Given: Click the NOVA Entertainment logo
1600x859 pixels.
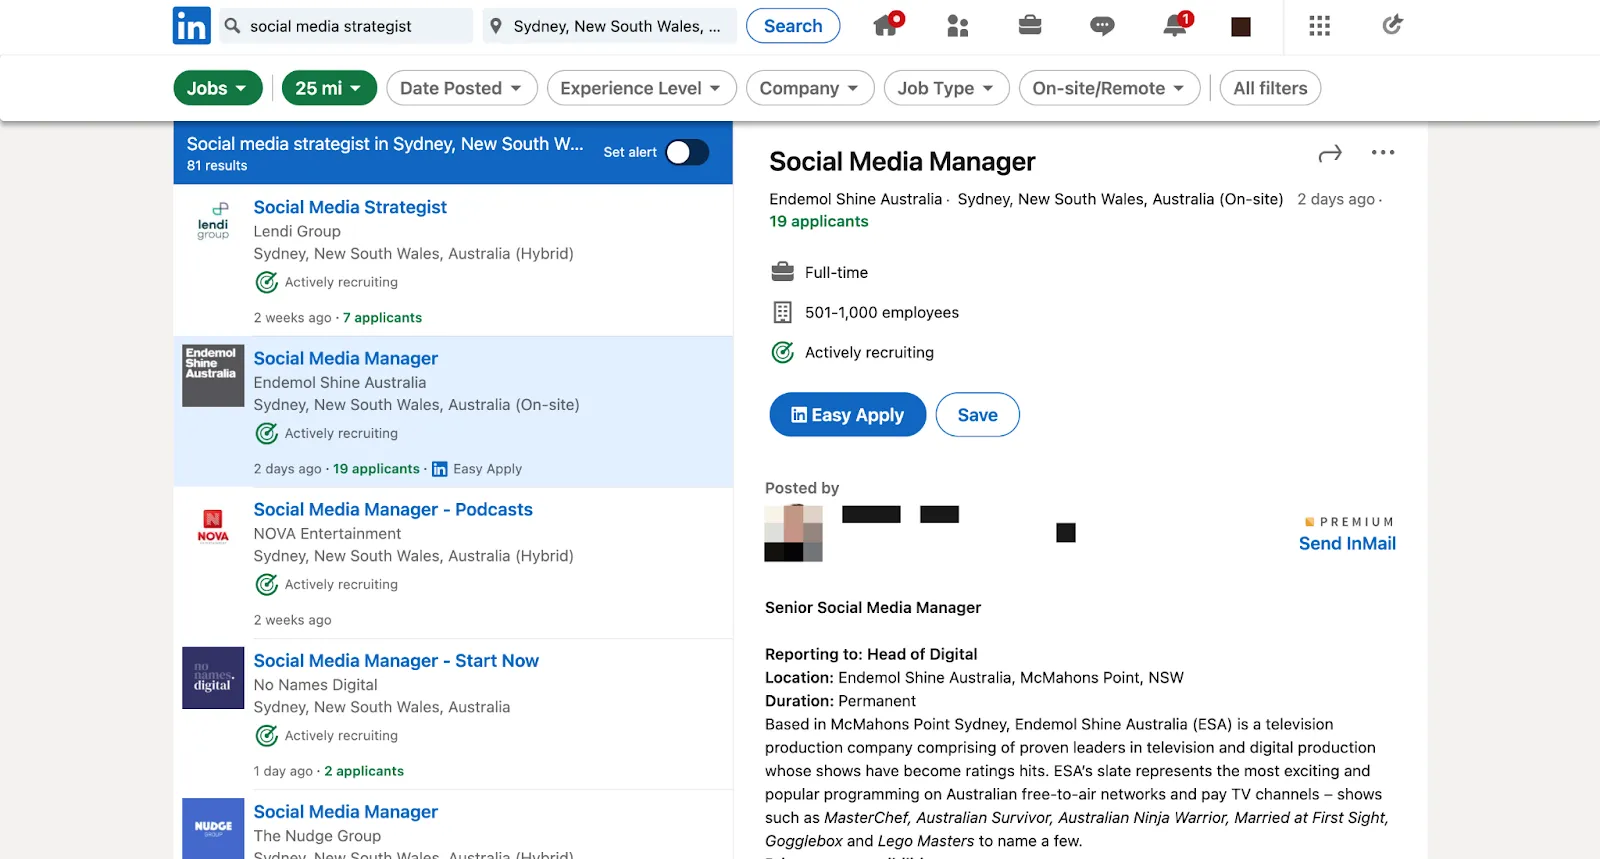Looking at the screenshot, I should [x=213, y=526].
